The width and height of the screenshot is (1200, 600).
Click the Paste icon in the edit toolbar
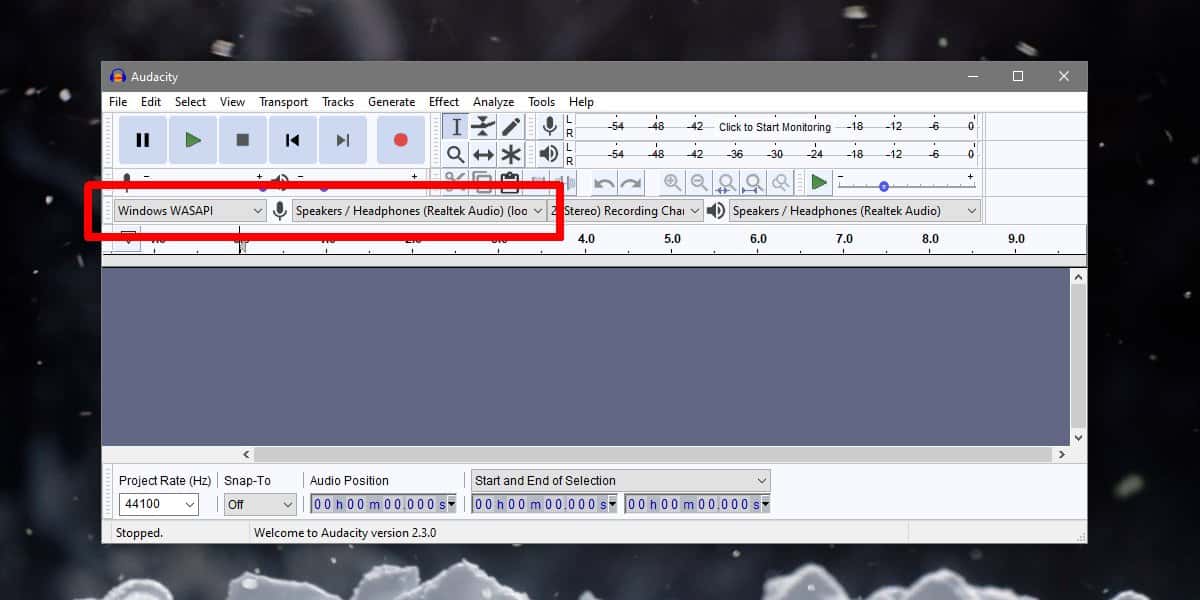tap(511, 181)
